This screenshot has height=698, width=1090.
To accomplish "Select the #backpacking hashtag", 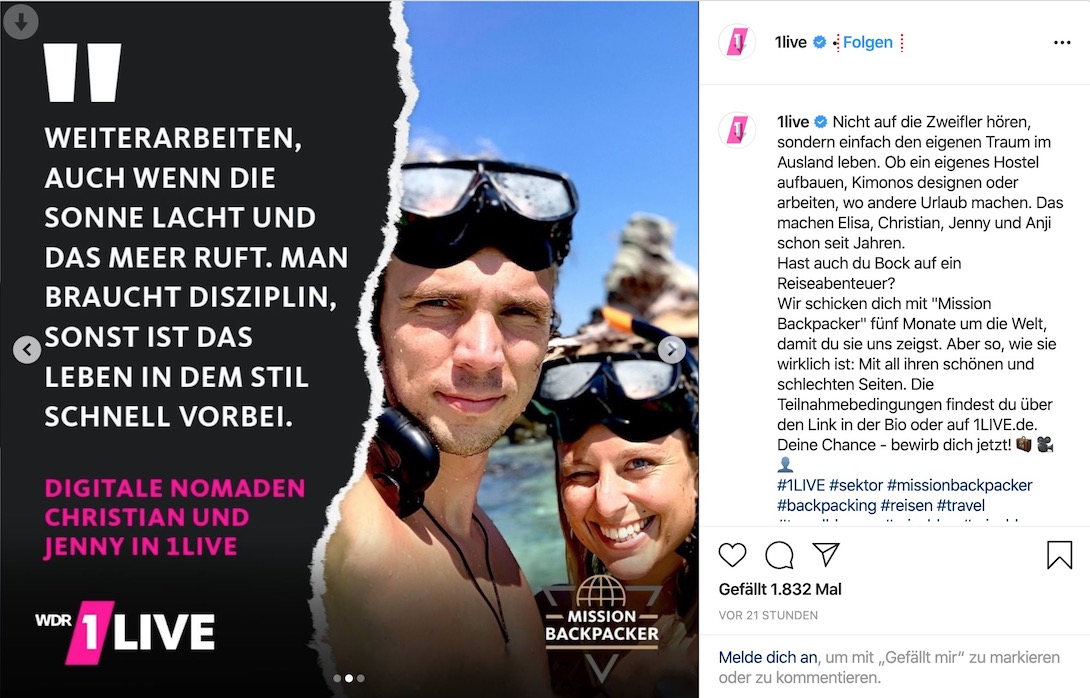I will tap(827, 505).
